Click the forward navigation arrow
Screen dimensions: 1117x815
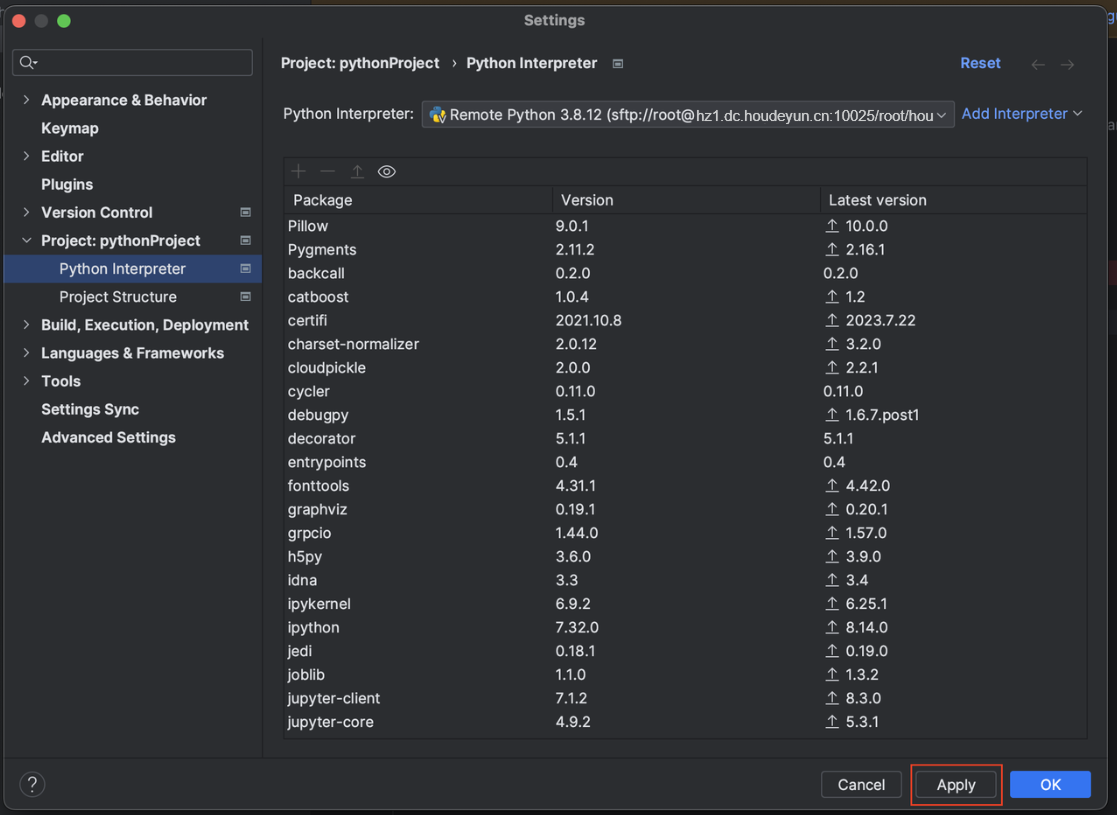coord(1068,64)
